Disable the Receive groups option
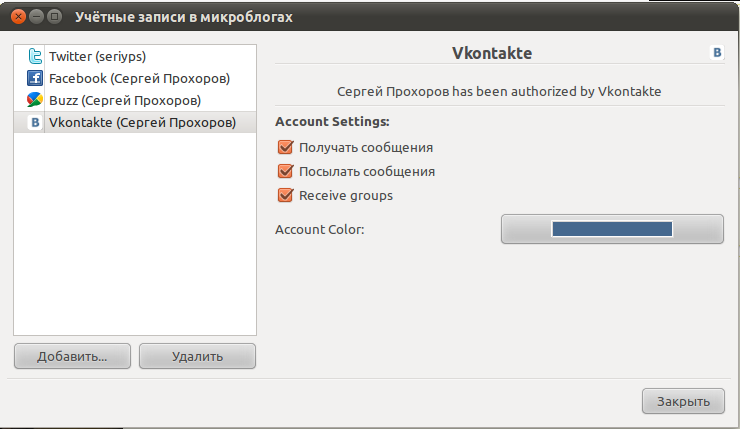 coord(286,195)
